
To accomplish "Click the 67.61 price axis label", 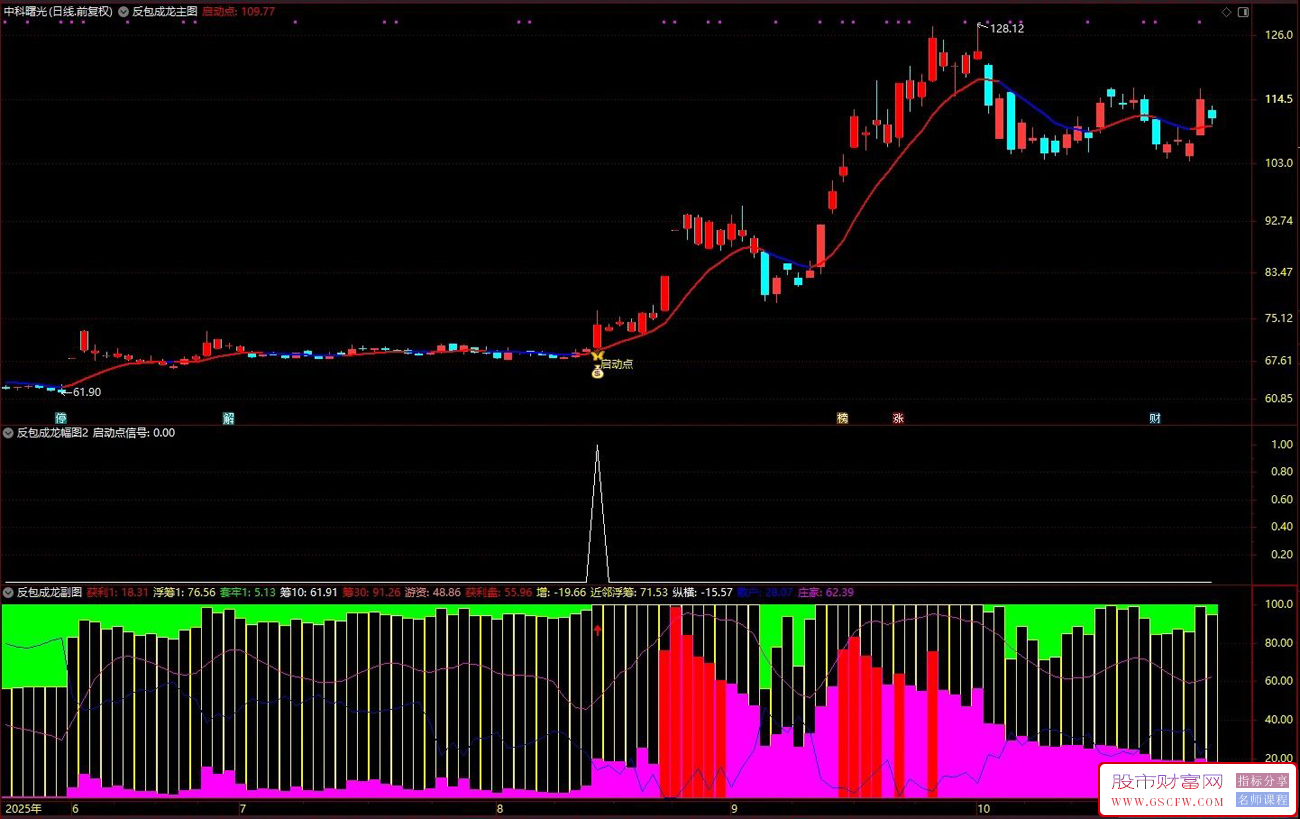I will [x=1279, y=360].
